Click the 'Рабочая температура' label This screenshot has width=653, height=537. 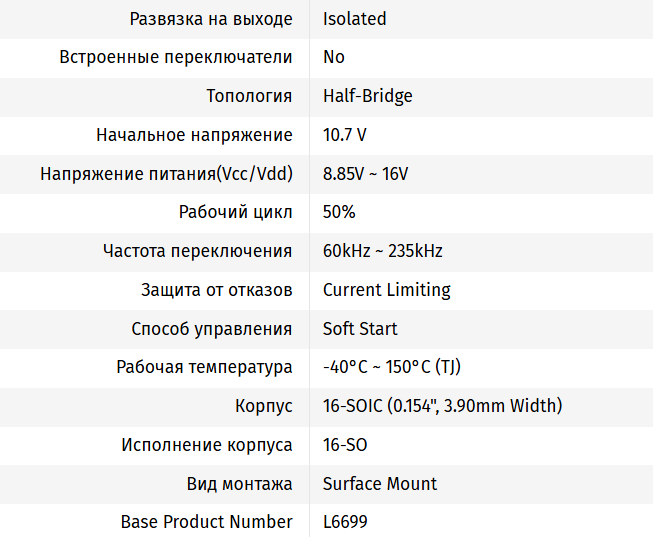(x=204, y=367)
